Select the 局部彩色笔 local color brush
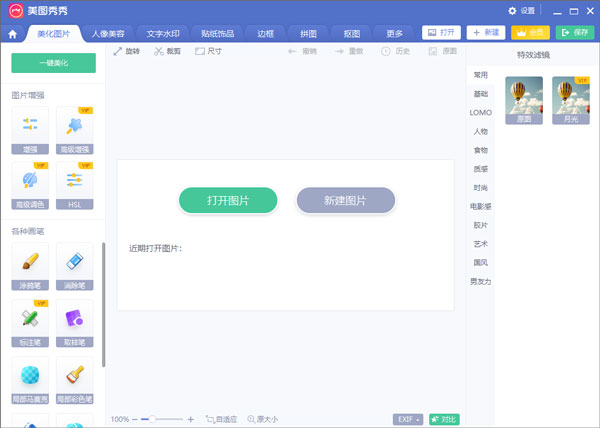The width and height of the screenshot is (600, 428). pyautogui.click(x=75, y=381)
